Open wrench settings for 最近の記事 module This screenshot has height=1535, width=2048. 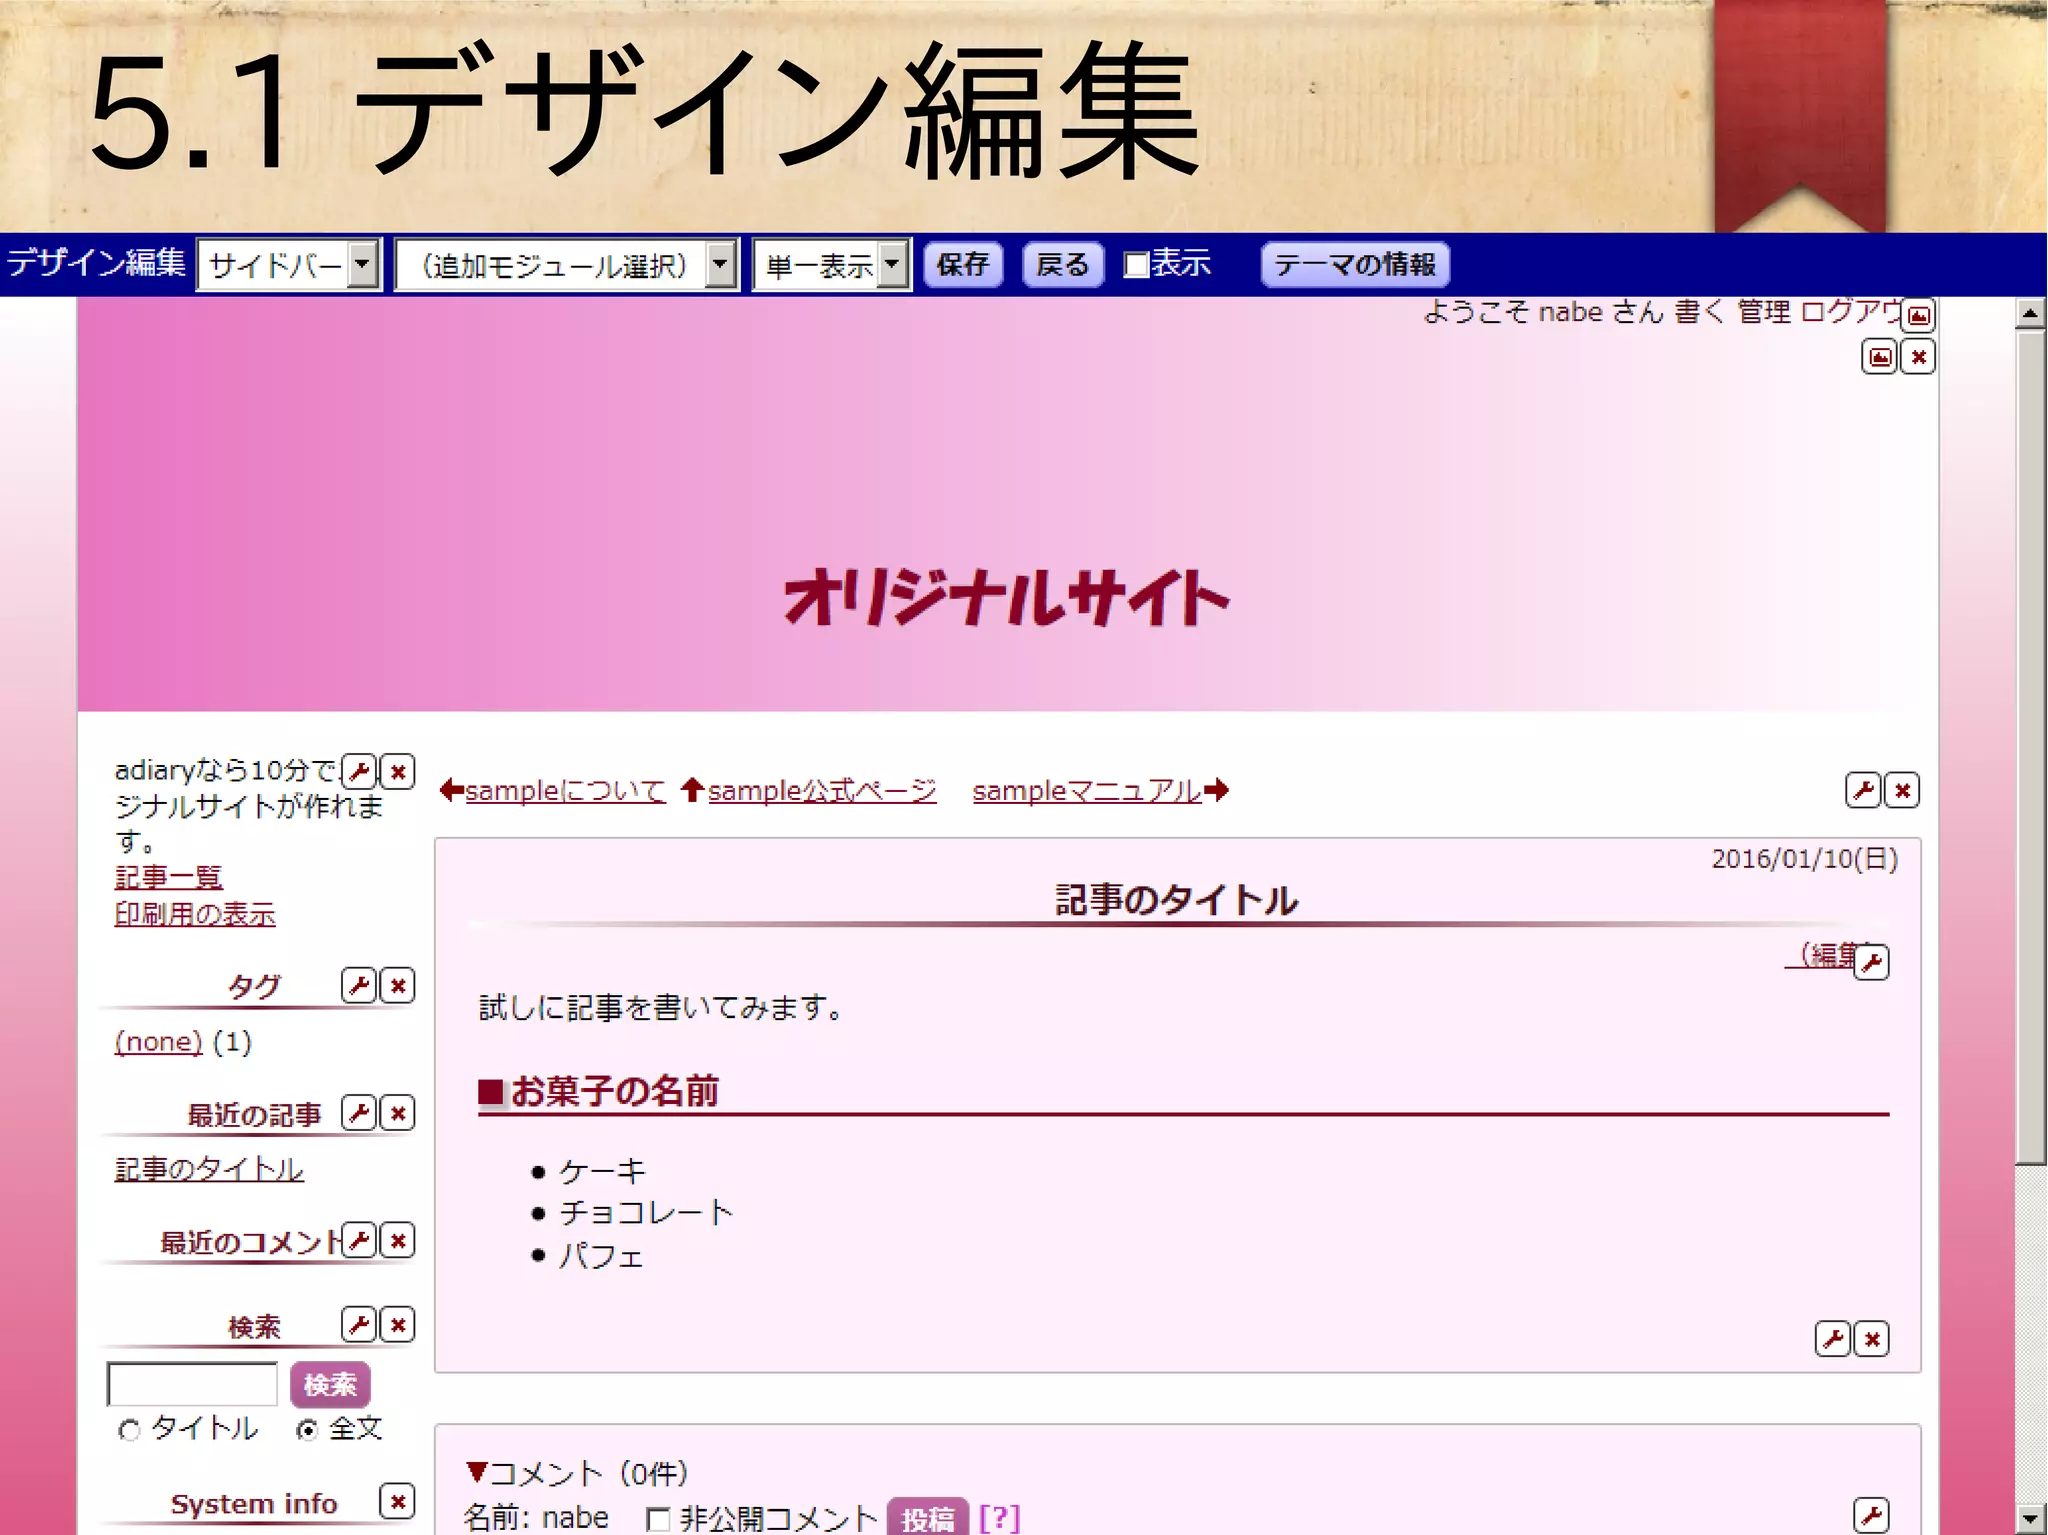tap(358, 1113)
